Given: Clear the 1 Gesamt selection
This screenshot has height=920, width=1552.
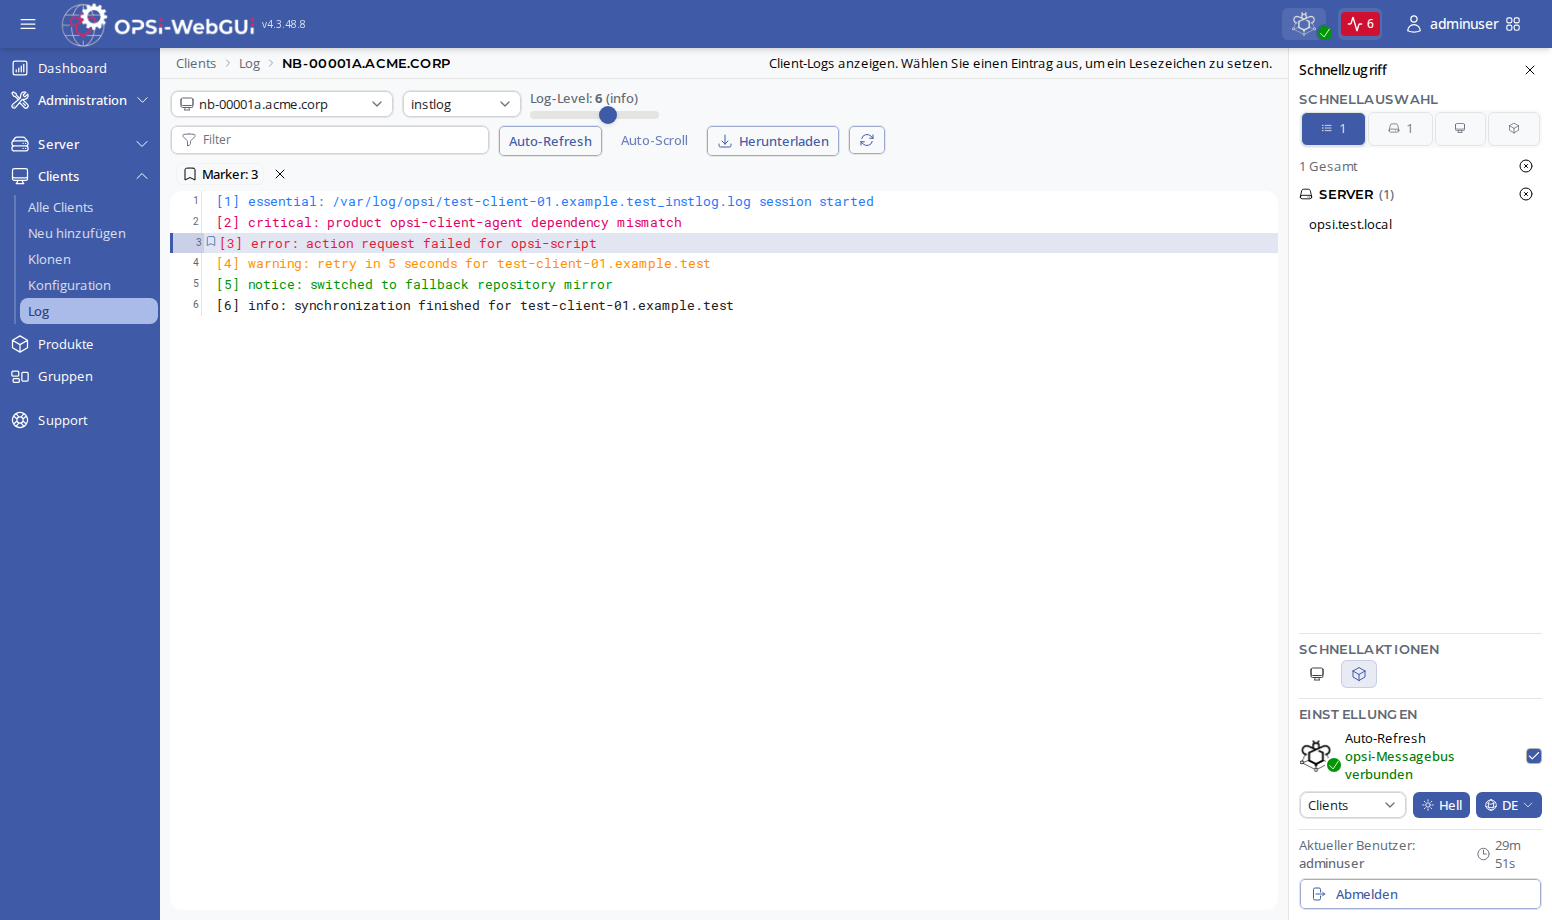Looking at the screenshot, I should click(x=1526, y=166).
